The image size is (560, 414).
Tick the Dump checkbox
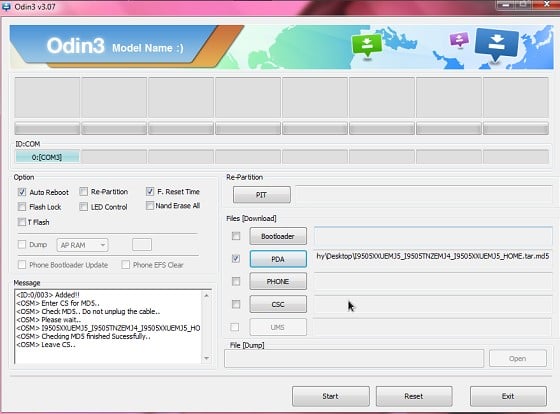tap(22, 245)
